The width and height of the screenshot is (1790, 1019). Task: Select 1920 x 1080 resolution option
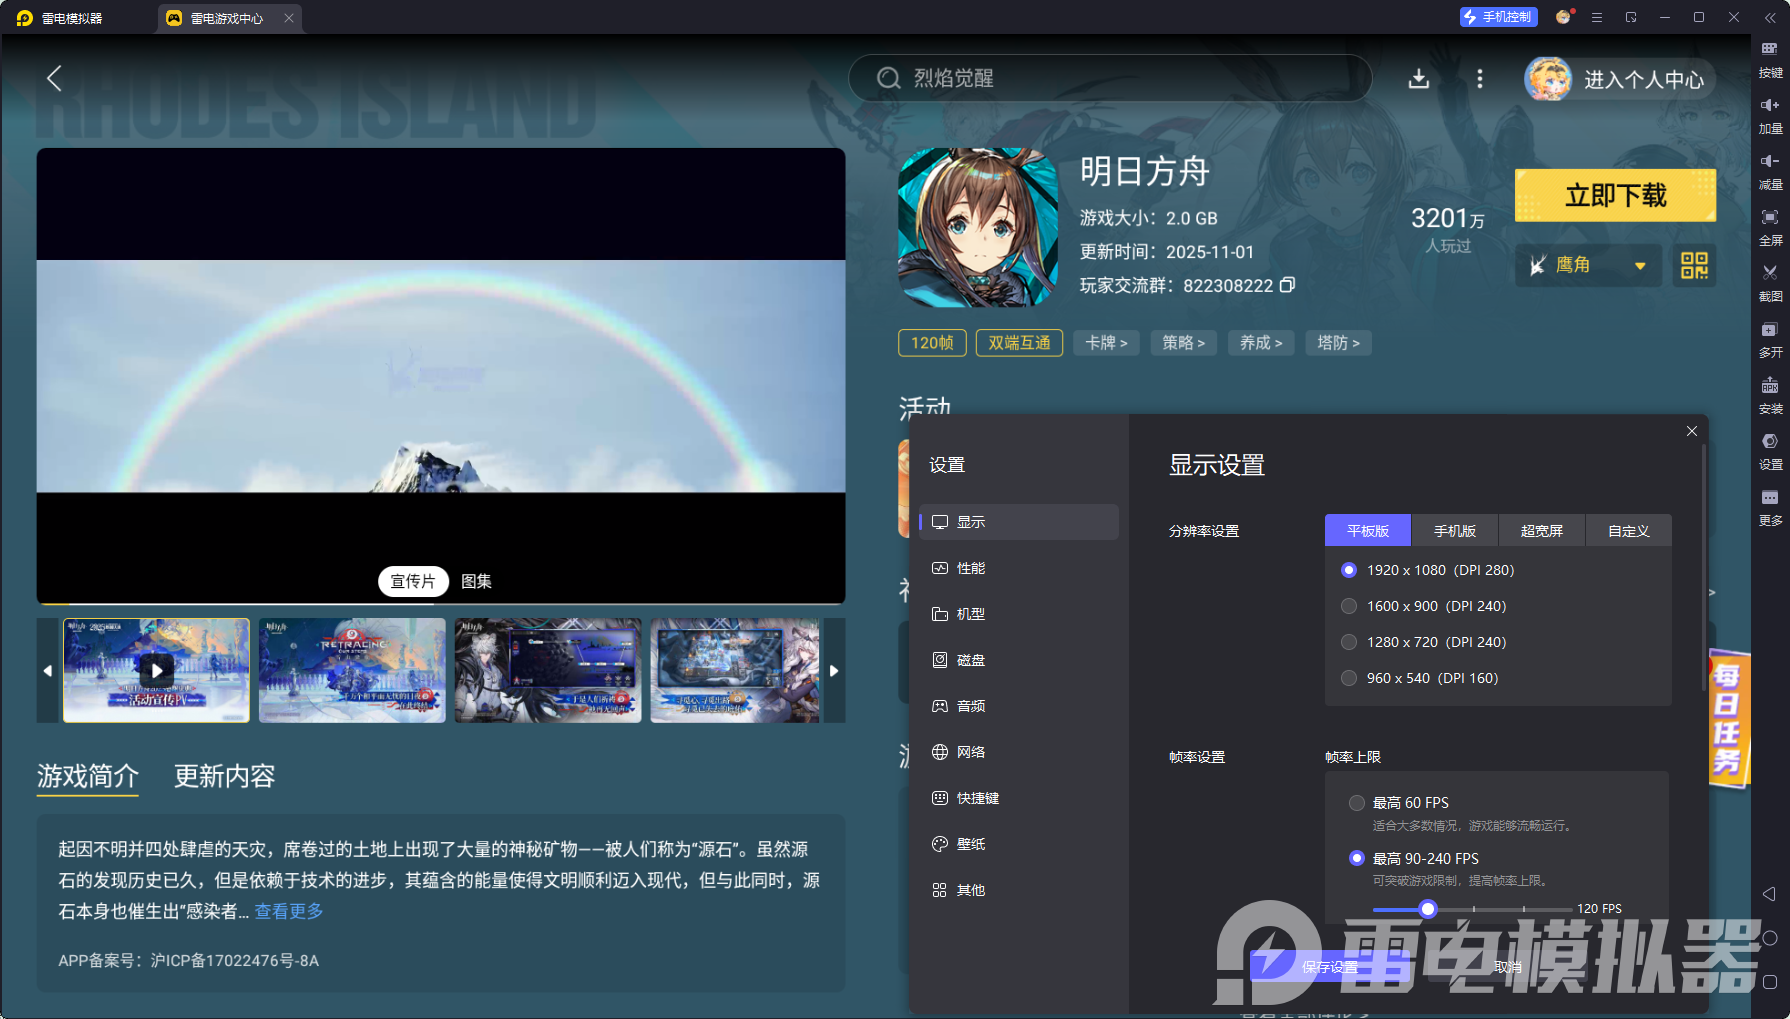[x=1428, y=570]
